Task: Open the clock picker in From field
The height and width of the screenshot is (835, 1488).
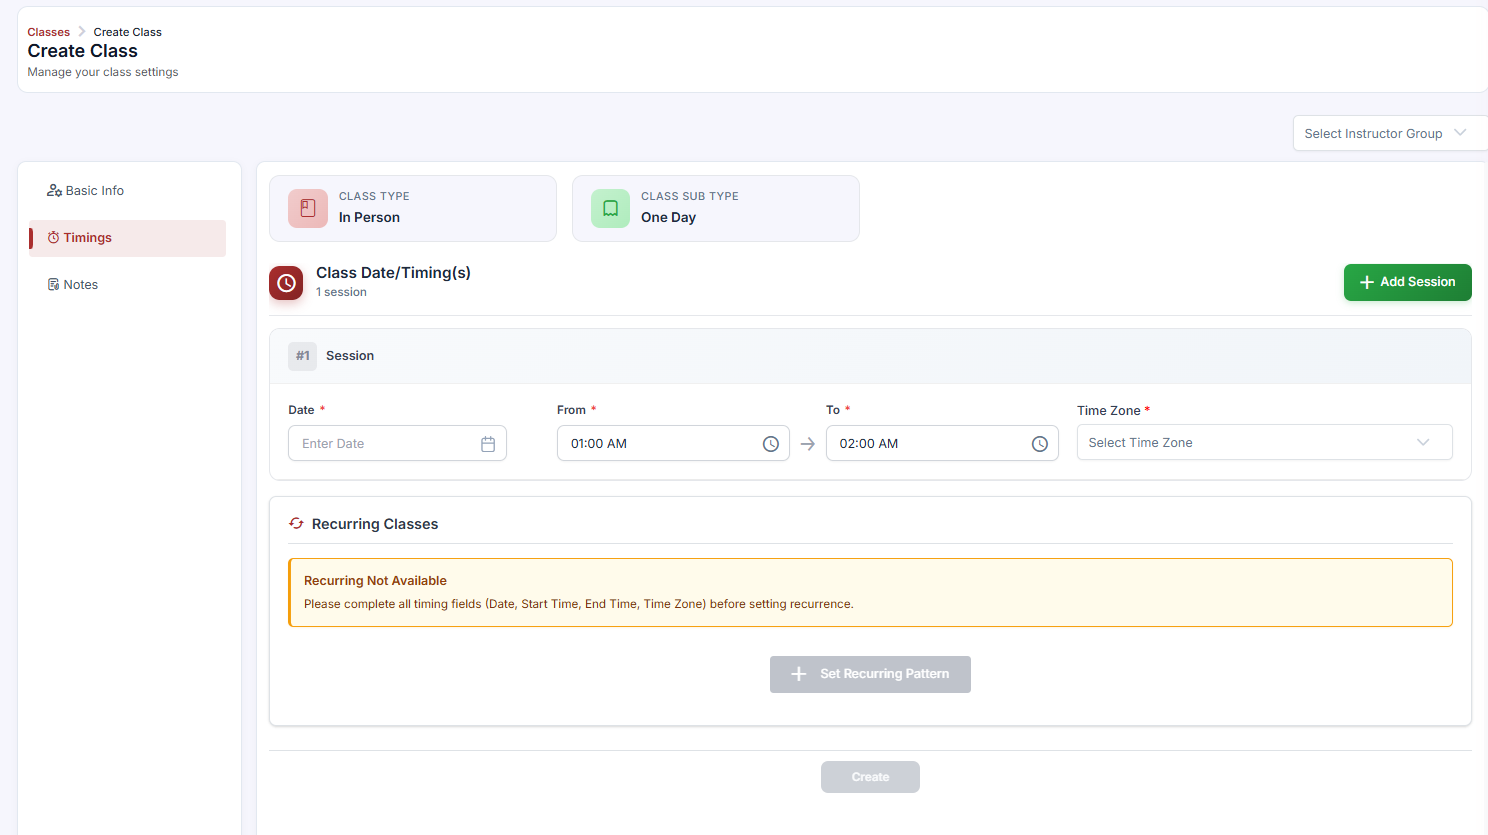Action: pos(771,444)
